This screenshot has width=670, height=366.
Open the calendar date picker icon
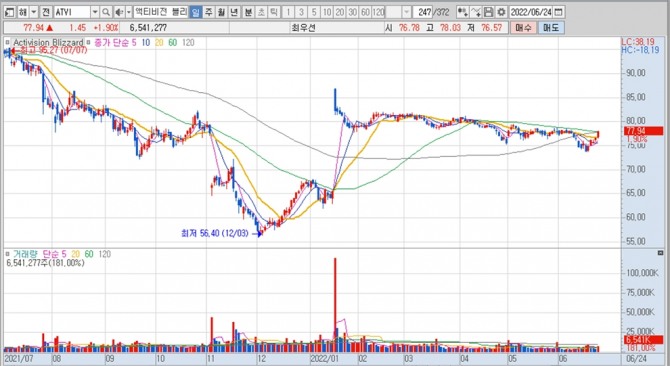(558, 12)
